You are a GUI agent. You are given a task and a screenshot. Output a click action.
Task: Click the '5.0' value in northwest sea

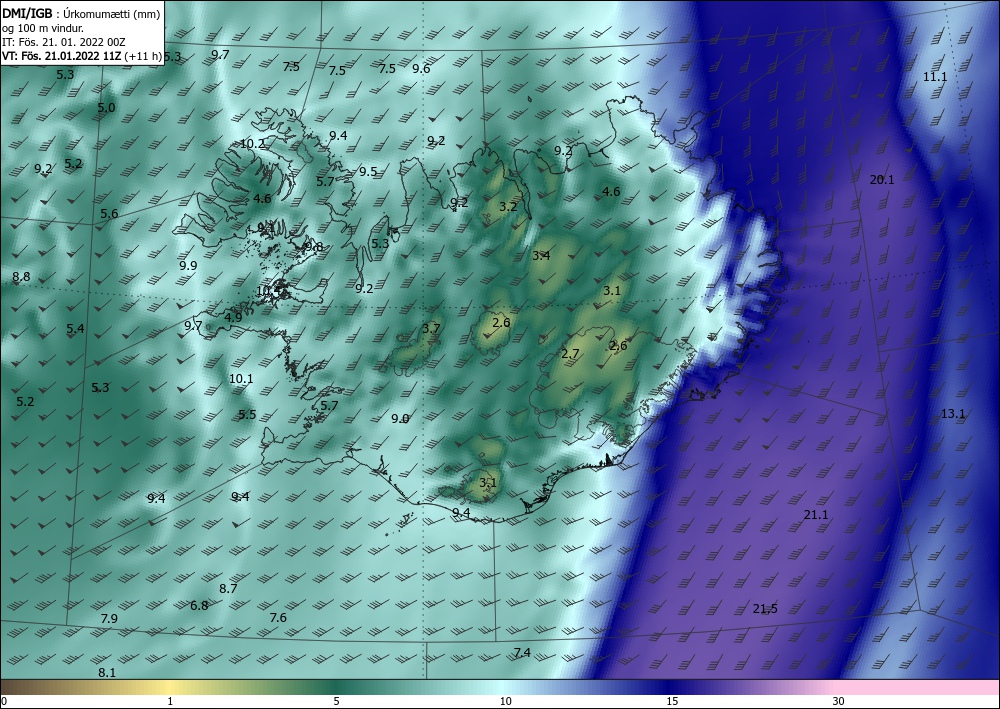pos(107,108)
